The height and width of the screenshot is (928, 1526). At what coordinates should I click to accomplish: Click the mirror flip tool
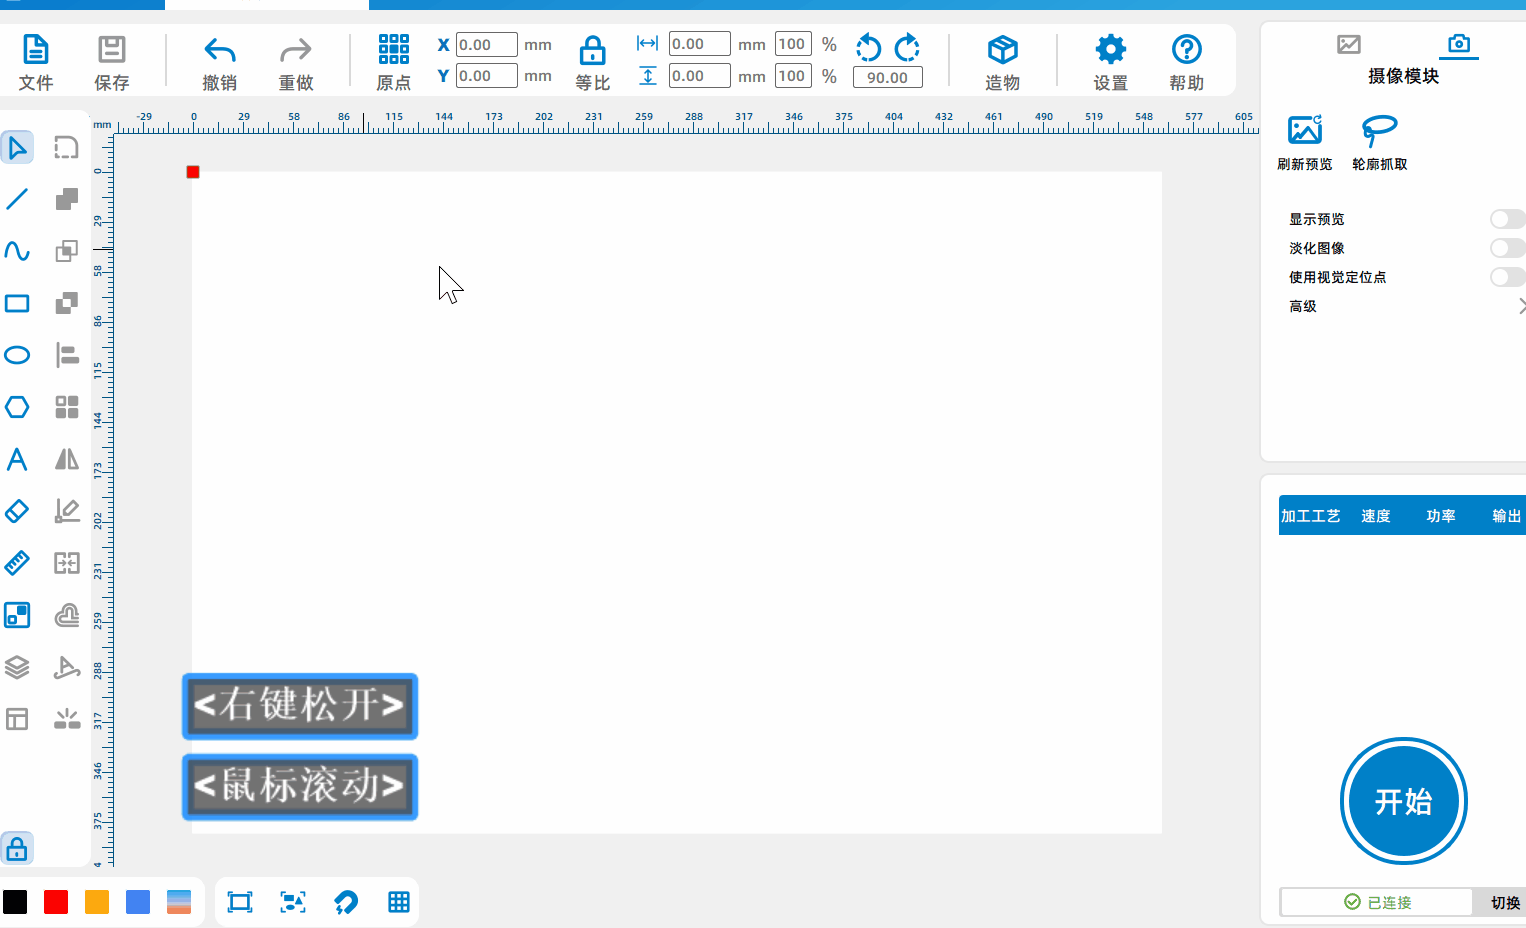pos(67,459)
